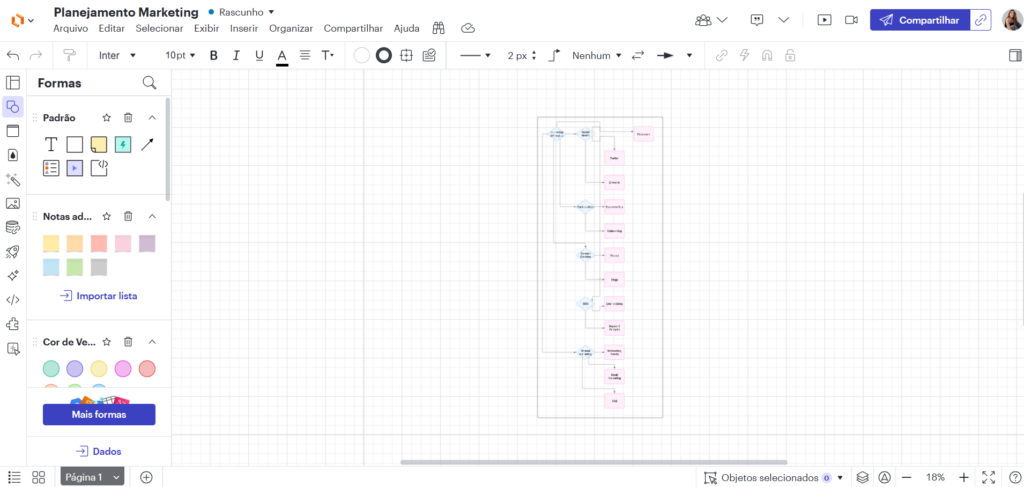Collapse the Padrão shapes section

point(152,118)
